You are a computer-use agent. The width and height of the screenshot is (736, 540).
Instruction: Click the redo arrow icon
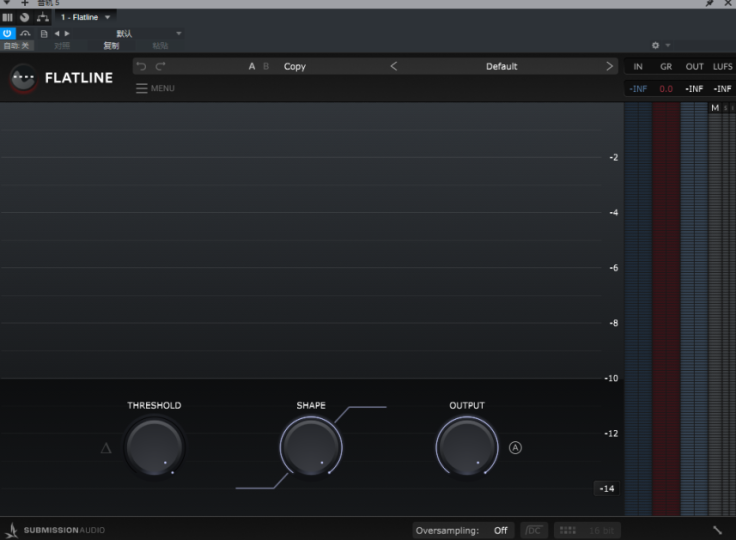point(160,66)
